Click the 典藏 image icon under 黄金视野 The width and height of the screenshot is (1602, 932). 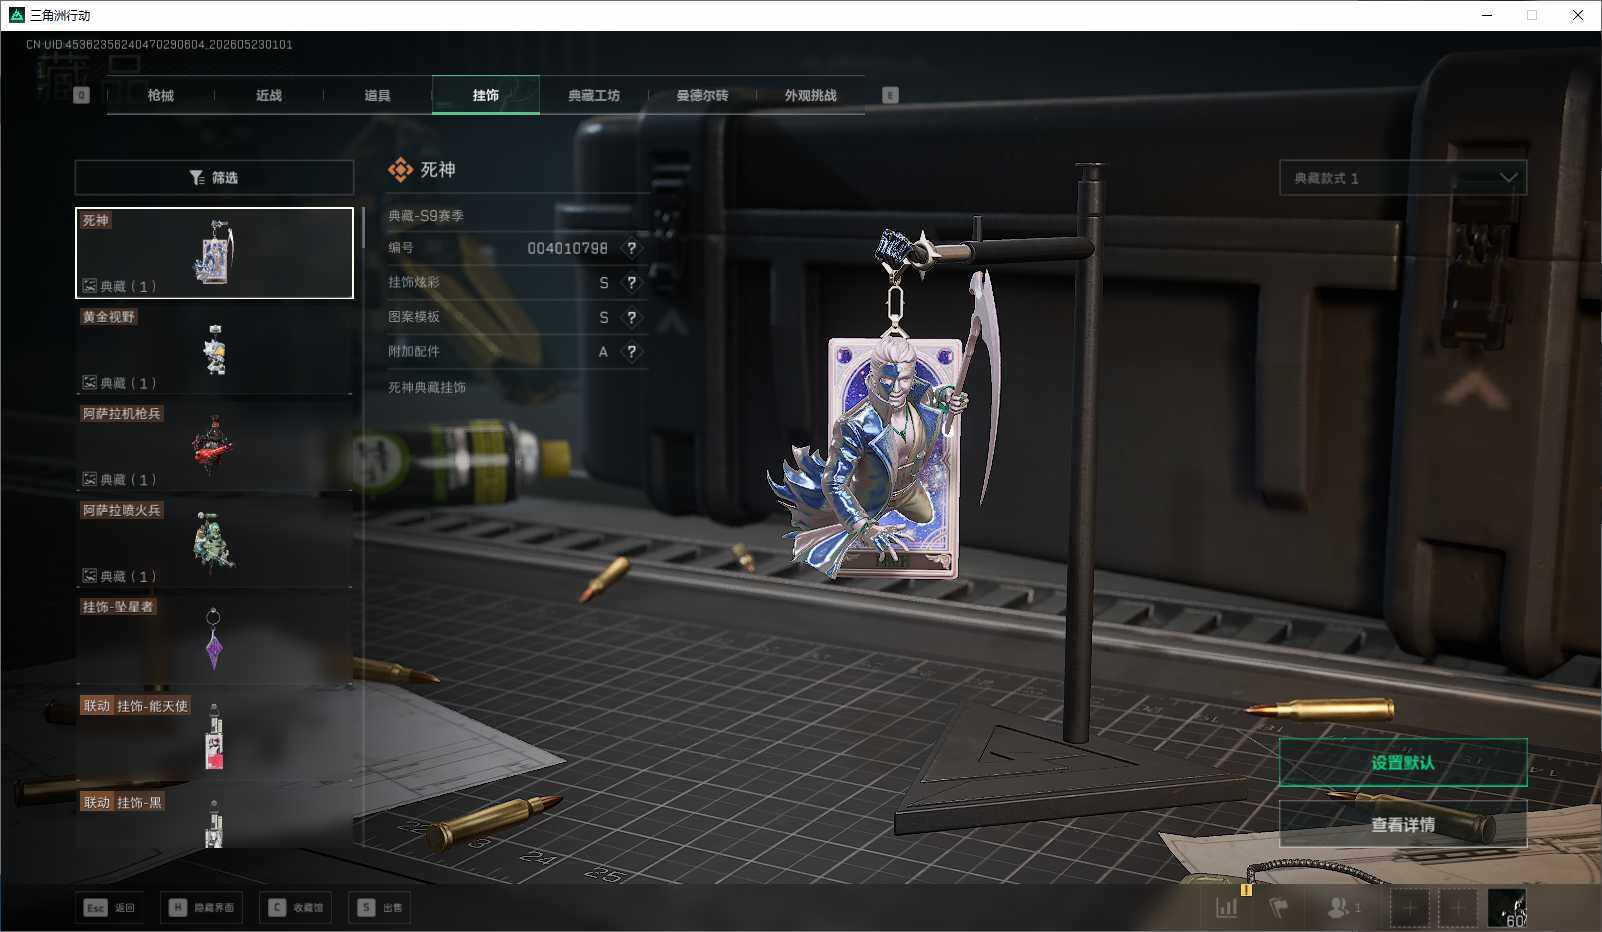tap(89, 383)
